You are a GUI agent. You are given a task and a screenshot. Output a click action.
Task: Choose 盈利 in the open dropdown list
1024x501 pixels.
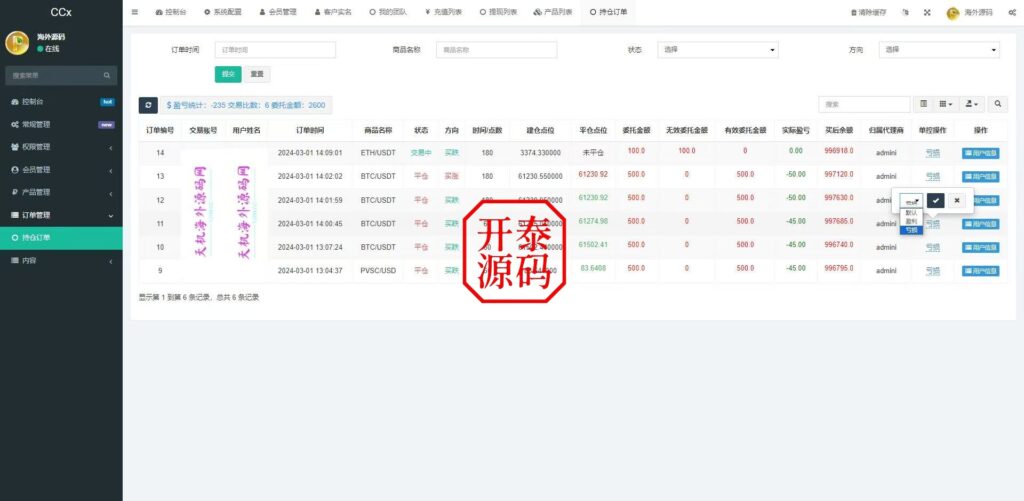[x=911, y=221]
